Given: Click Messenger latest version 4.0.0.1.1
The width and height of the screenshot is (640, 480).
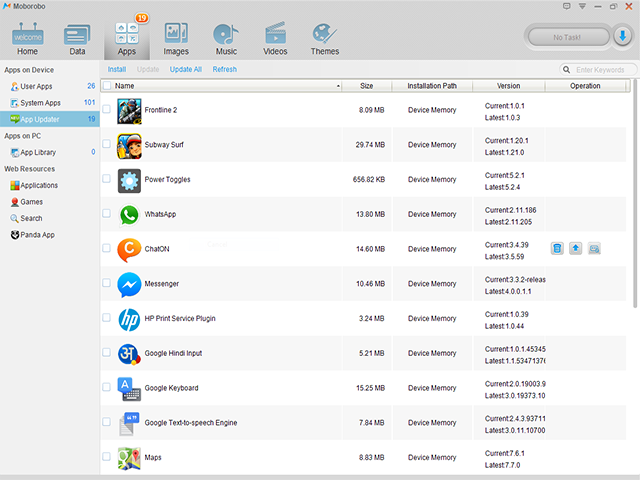Looking at the screenshot, I should [x=508, y=291].
